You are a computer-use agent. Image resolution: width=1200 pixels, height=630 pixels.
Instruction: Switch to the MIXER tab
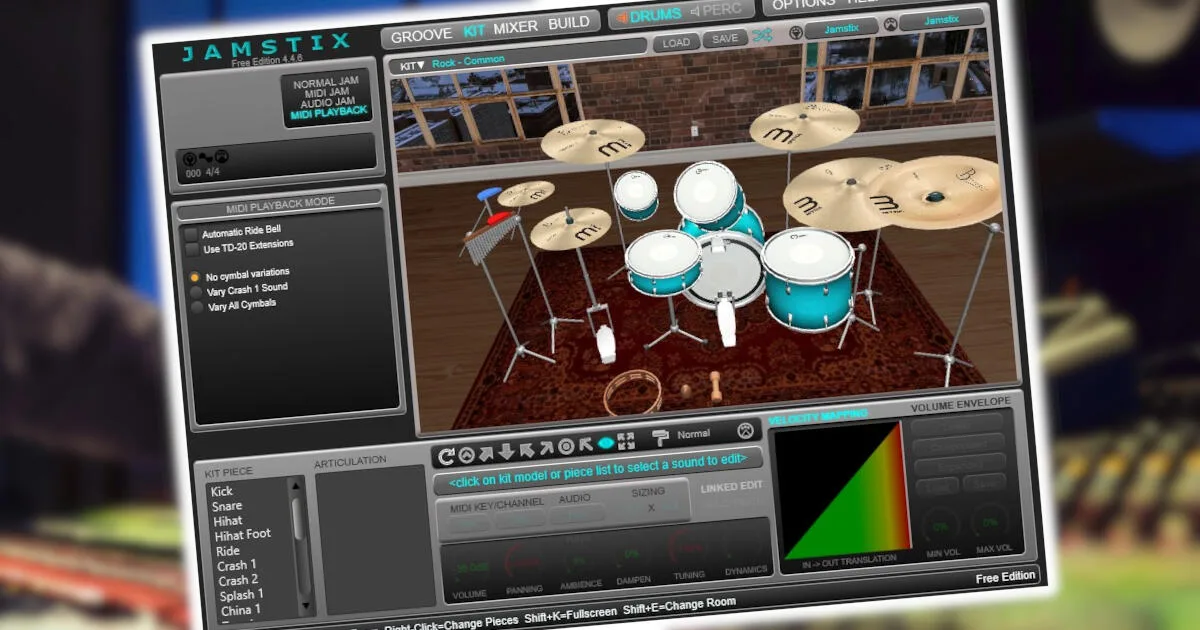[516, 27]
